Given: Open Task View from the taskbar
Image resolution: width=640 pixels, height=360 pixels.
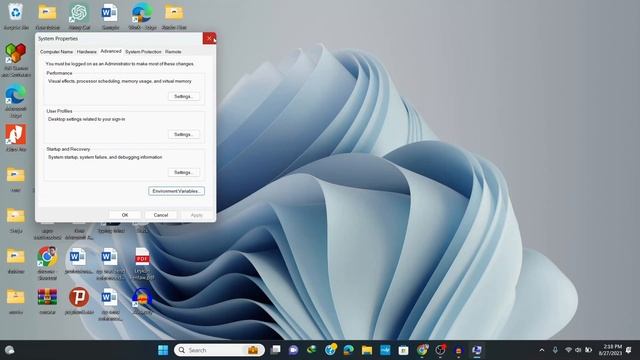Looking at the screenshot, I should (276, 350).
